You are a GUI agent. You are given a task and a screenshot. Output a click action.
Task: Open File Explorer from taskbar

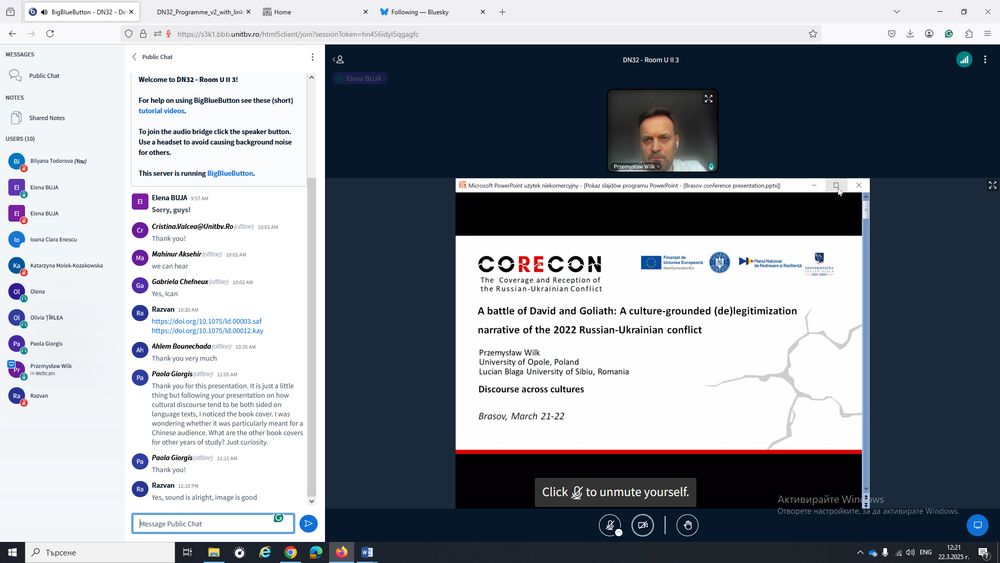click(x=214, y=552)
